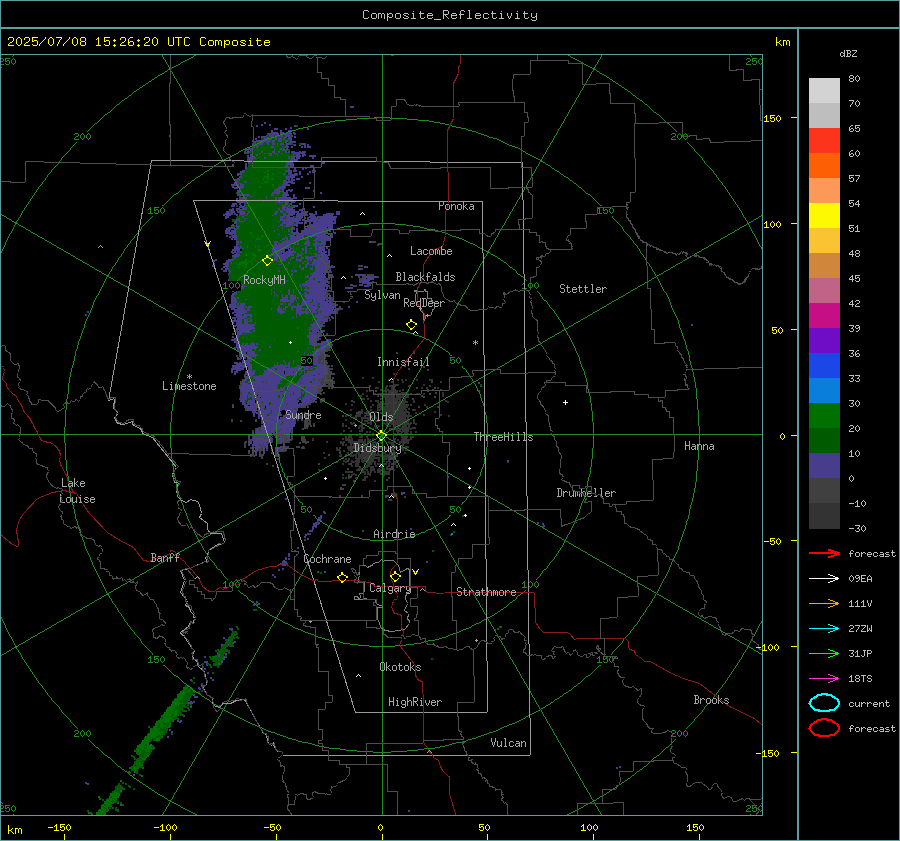Viewport: 900px width, 841px height.
Task: Click the Blackfalds map label
Action: coord(425,277)
